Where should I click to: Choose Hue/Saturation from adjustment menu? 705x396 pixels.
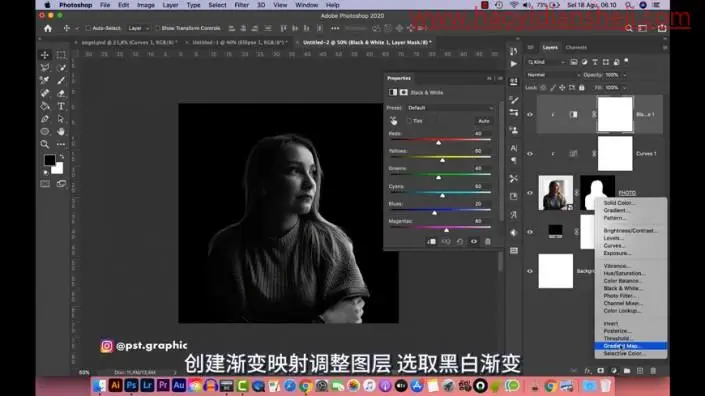tap(630, 273)
